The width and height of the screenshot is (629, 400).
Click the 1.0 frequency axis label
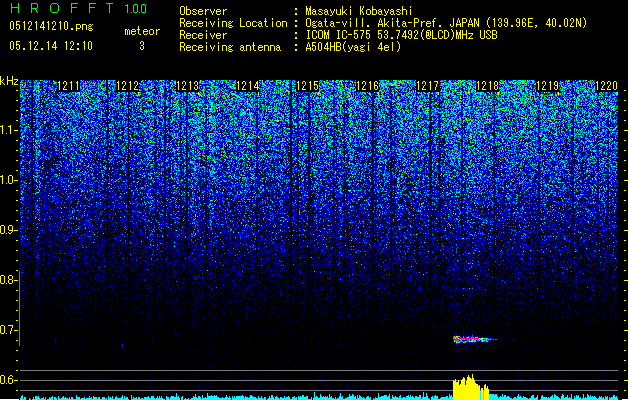[8, 180]
